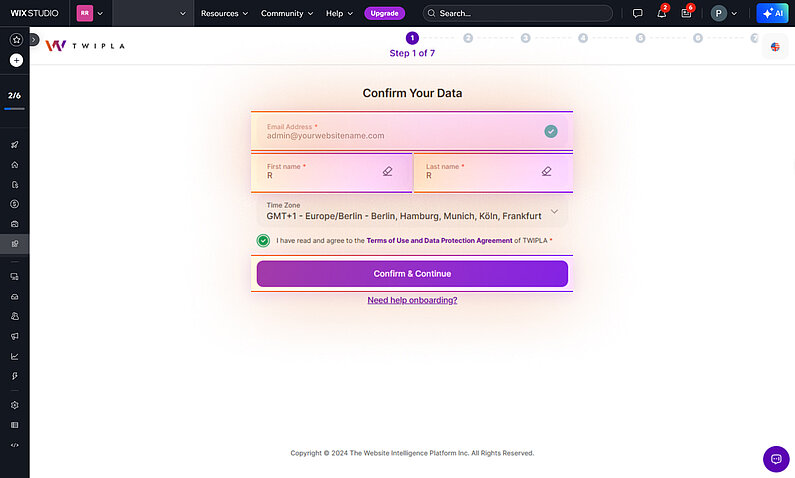Image resolution: width=795 pixels, height=478 pixels.
Task: Open the profile account dropdown
Action: (725, 14)
